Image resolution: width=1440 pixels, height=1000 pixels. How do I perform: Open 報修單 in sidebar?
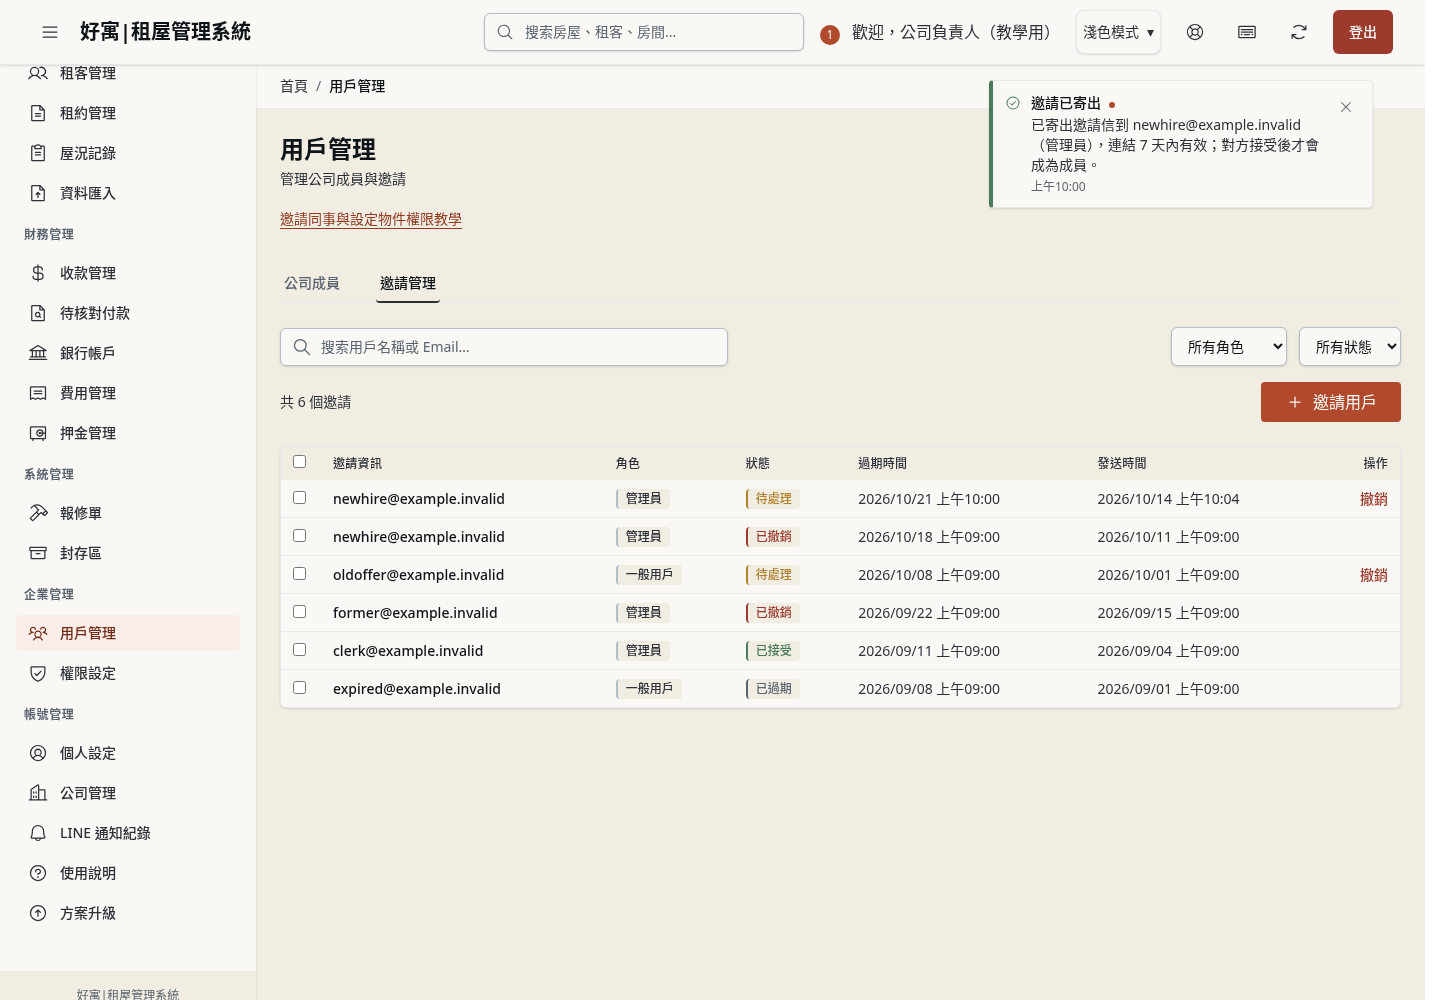[128, 513]
